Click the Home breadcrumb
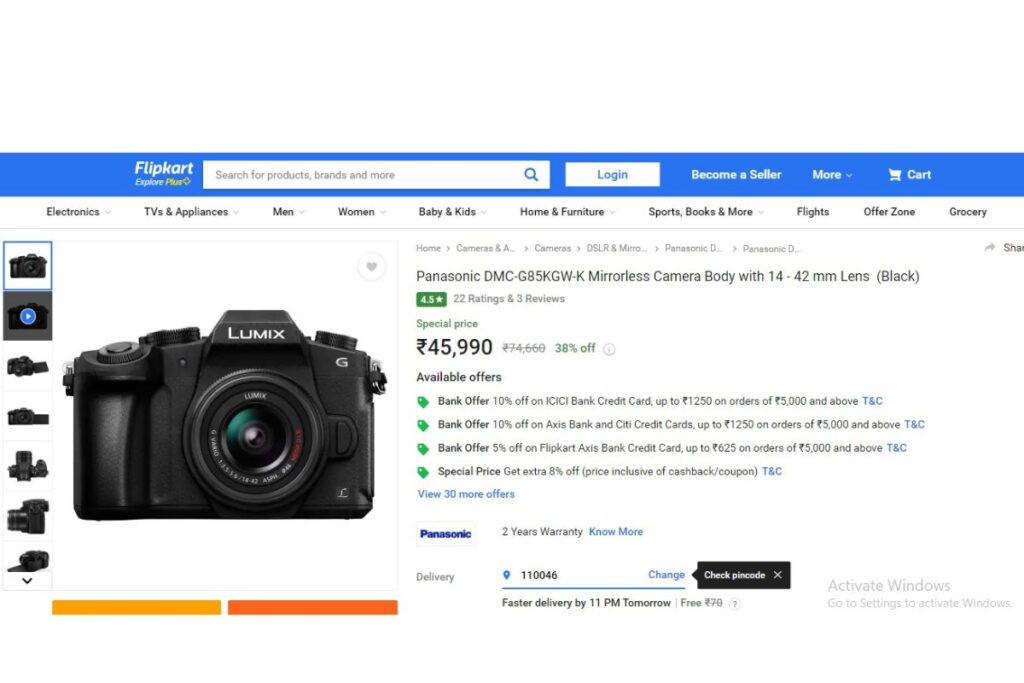The image size is (1024, 683). click(x=428, y=249)
